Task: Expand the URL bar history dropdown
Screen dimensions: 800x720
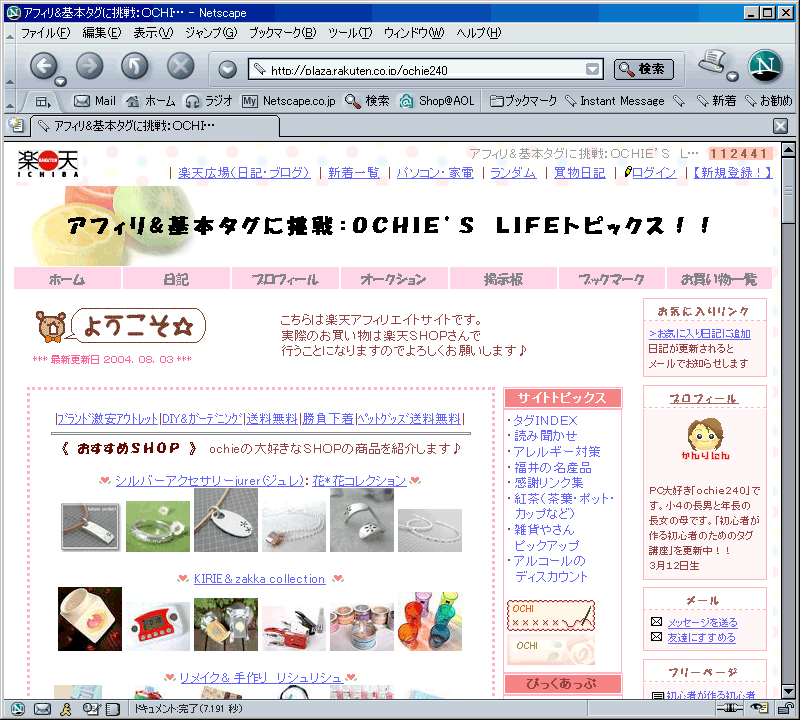Action: coord(592,69)
